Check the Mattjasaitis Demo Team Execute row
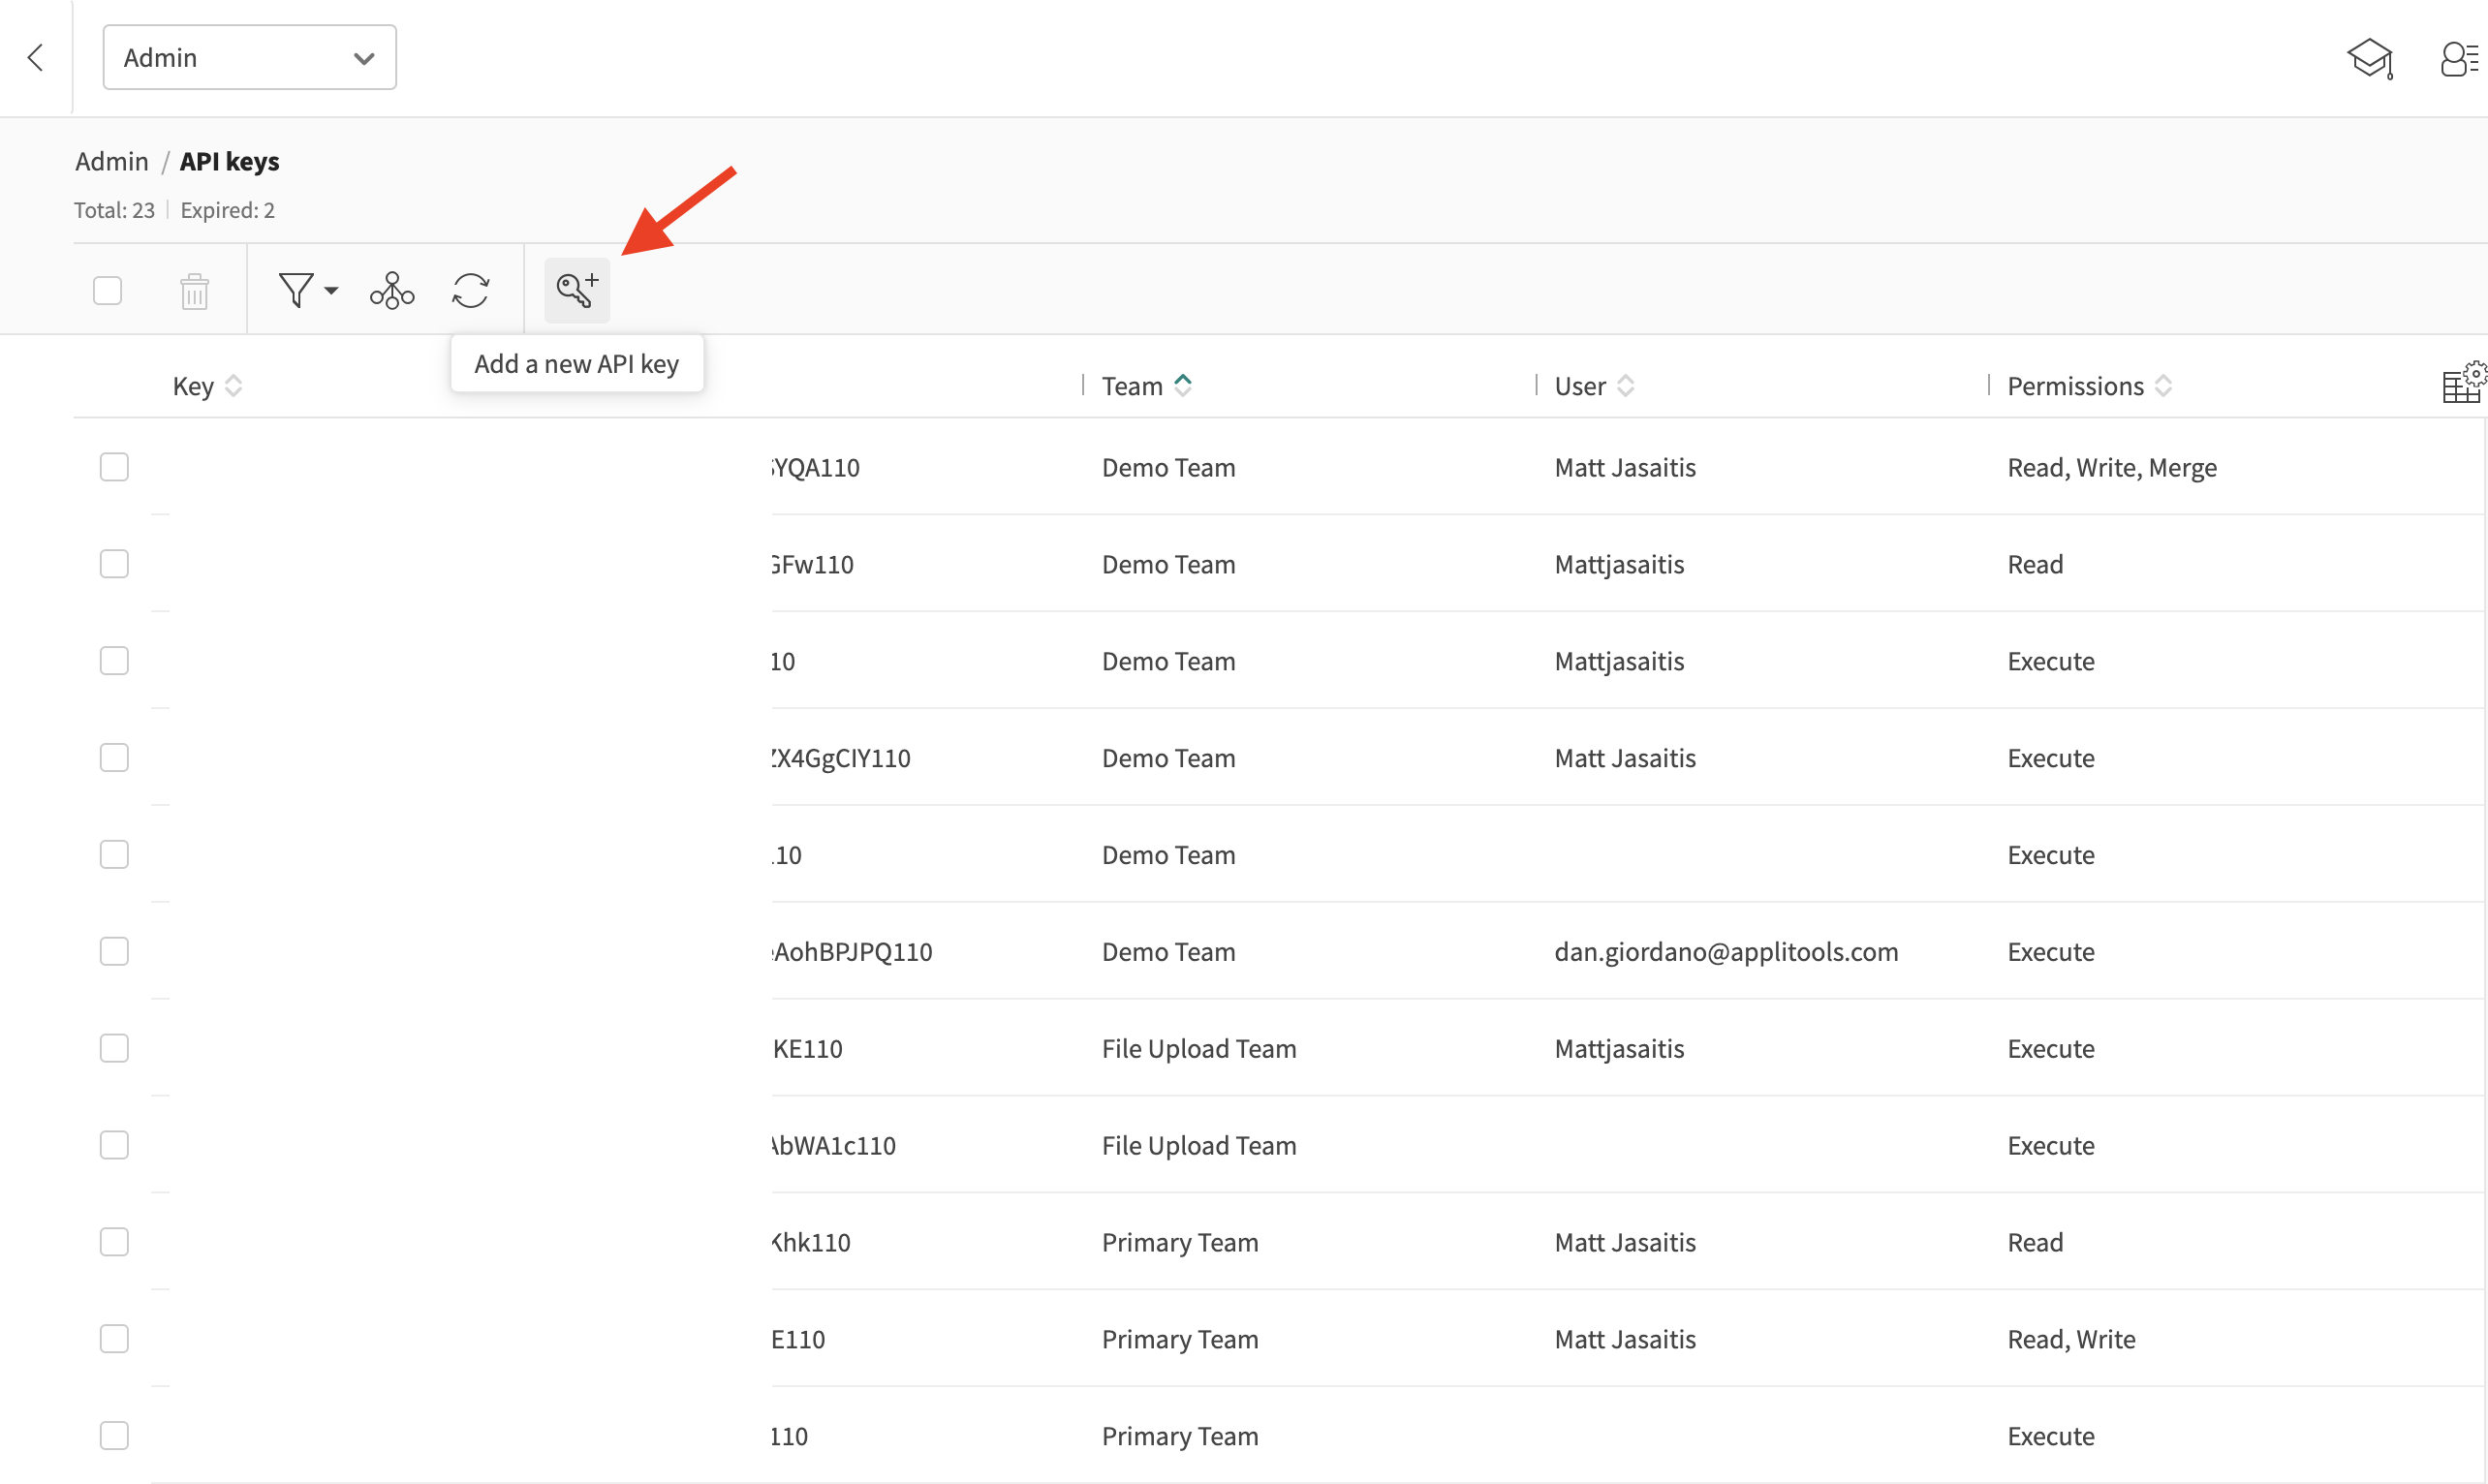This screenshot has width=2488, height=1484. point(114,661)
